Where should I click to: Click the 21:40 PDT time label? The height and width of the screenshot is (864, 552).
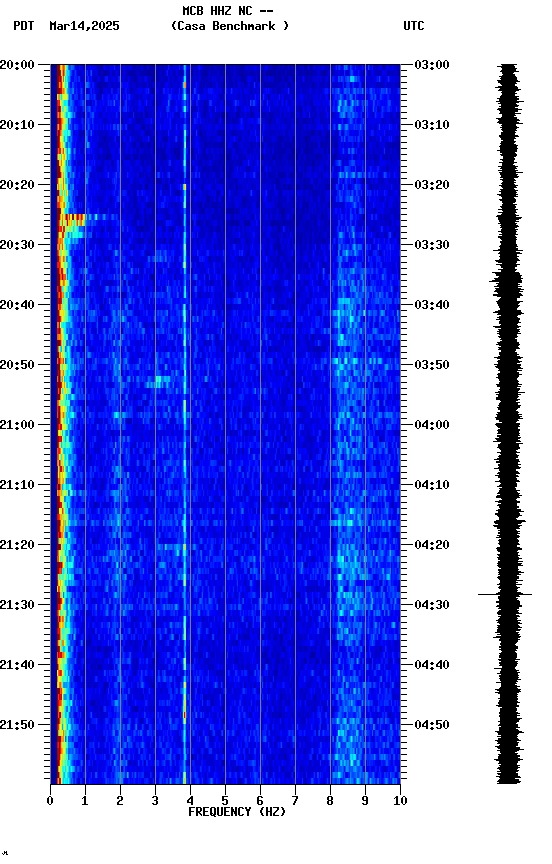coord(17,666)
